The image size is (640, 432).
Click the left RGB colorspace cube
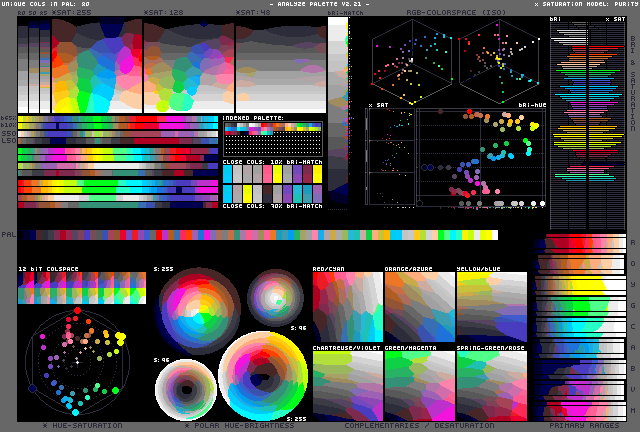tap(411, 59)
